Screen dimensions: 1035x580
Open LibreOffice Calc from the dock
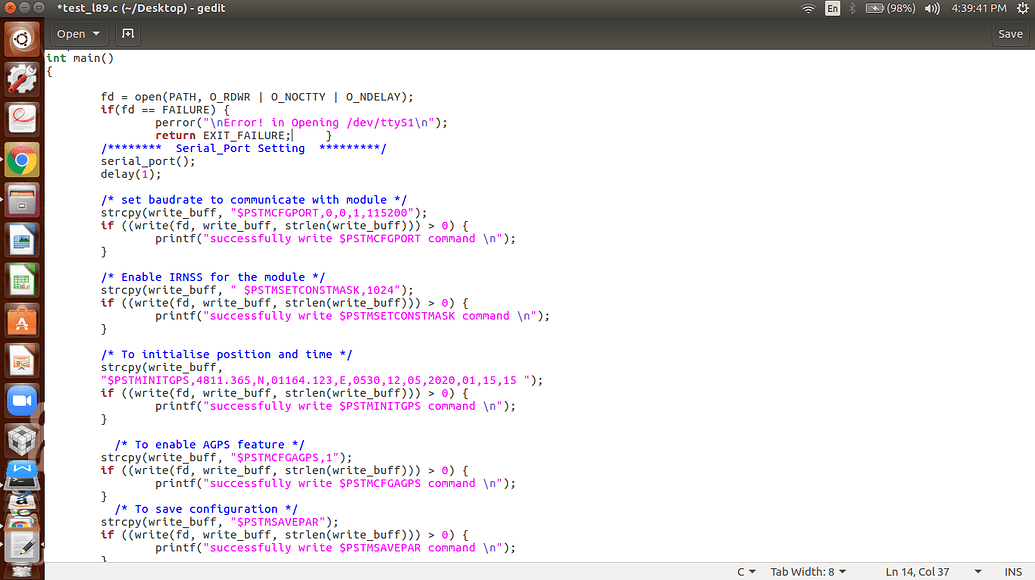pyautogui.click(x=22, y=280)
